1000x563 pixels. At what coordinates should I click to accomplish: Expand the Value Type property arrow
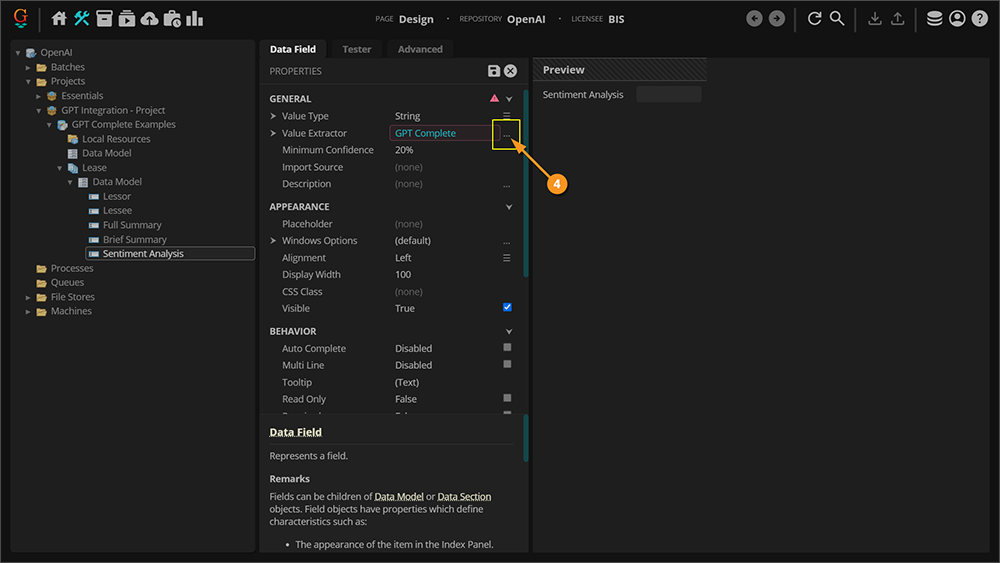coord(273,116)
